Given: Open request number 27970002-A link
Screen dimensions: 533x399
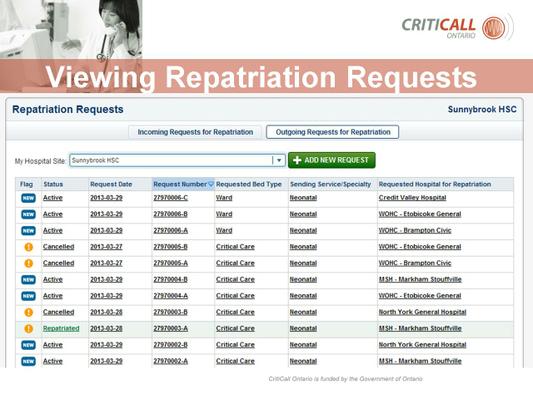Looking at the screenshot, I should click(x=170, y=361).
